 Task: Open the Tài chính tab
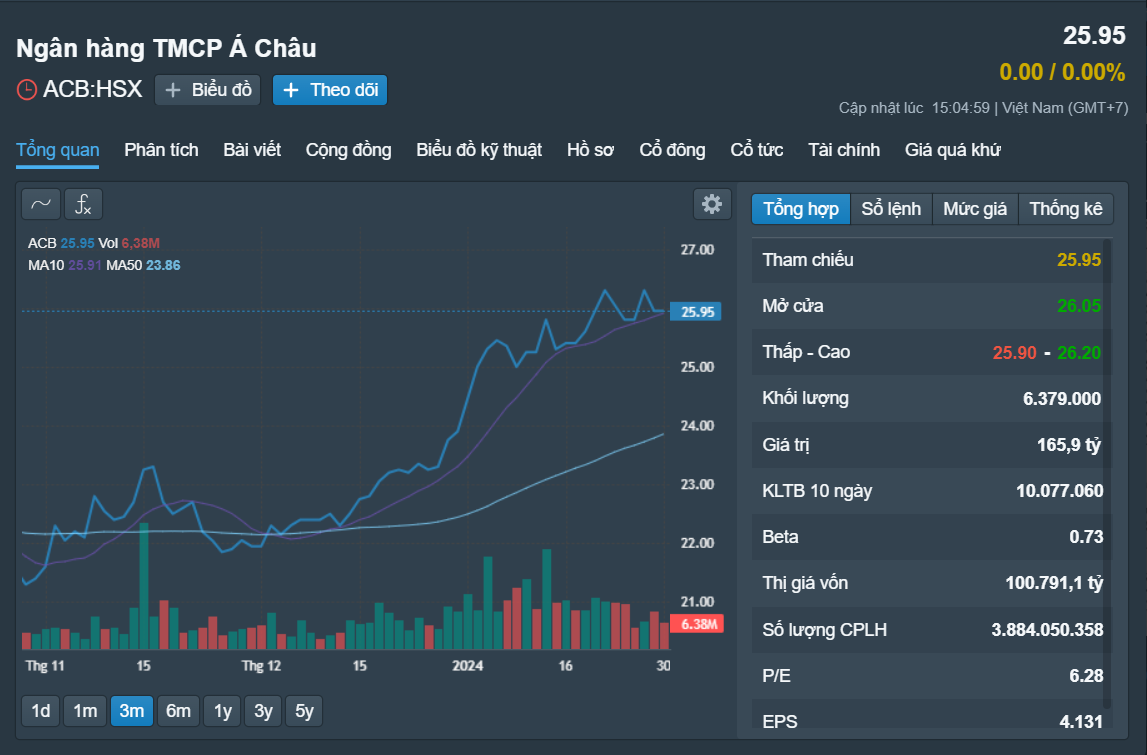point(843,150)
